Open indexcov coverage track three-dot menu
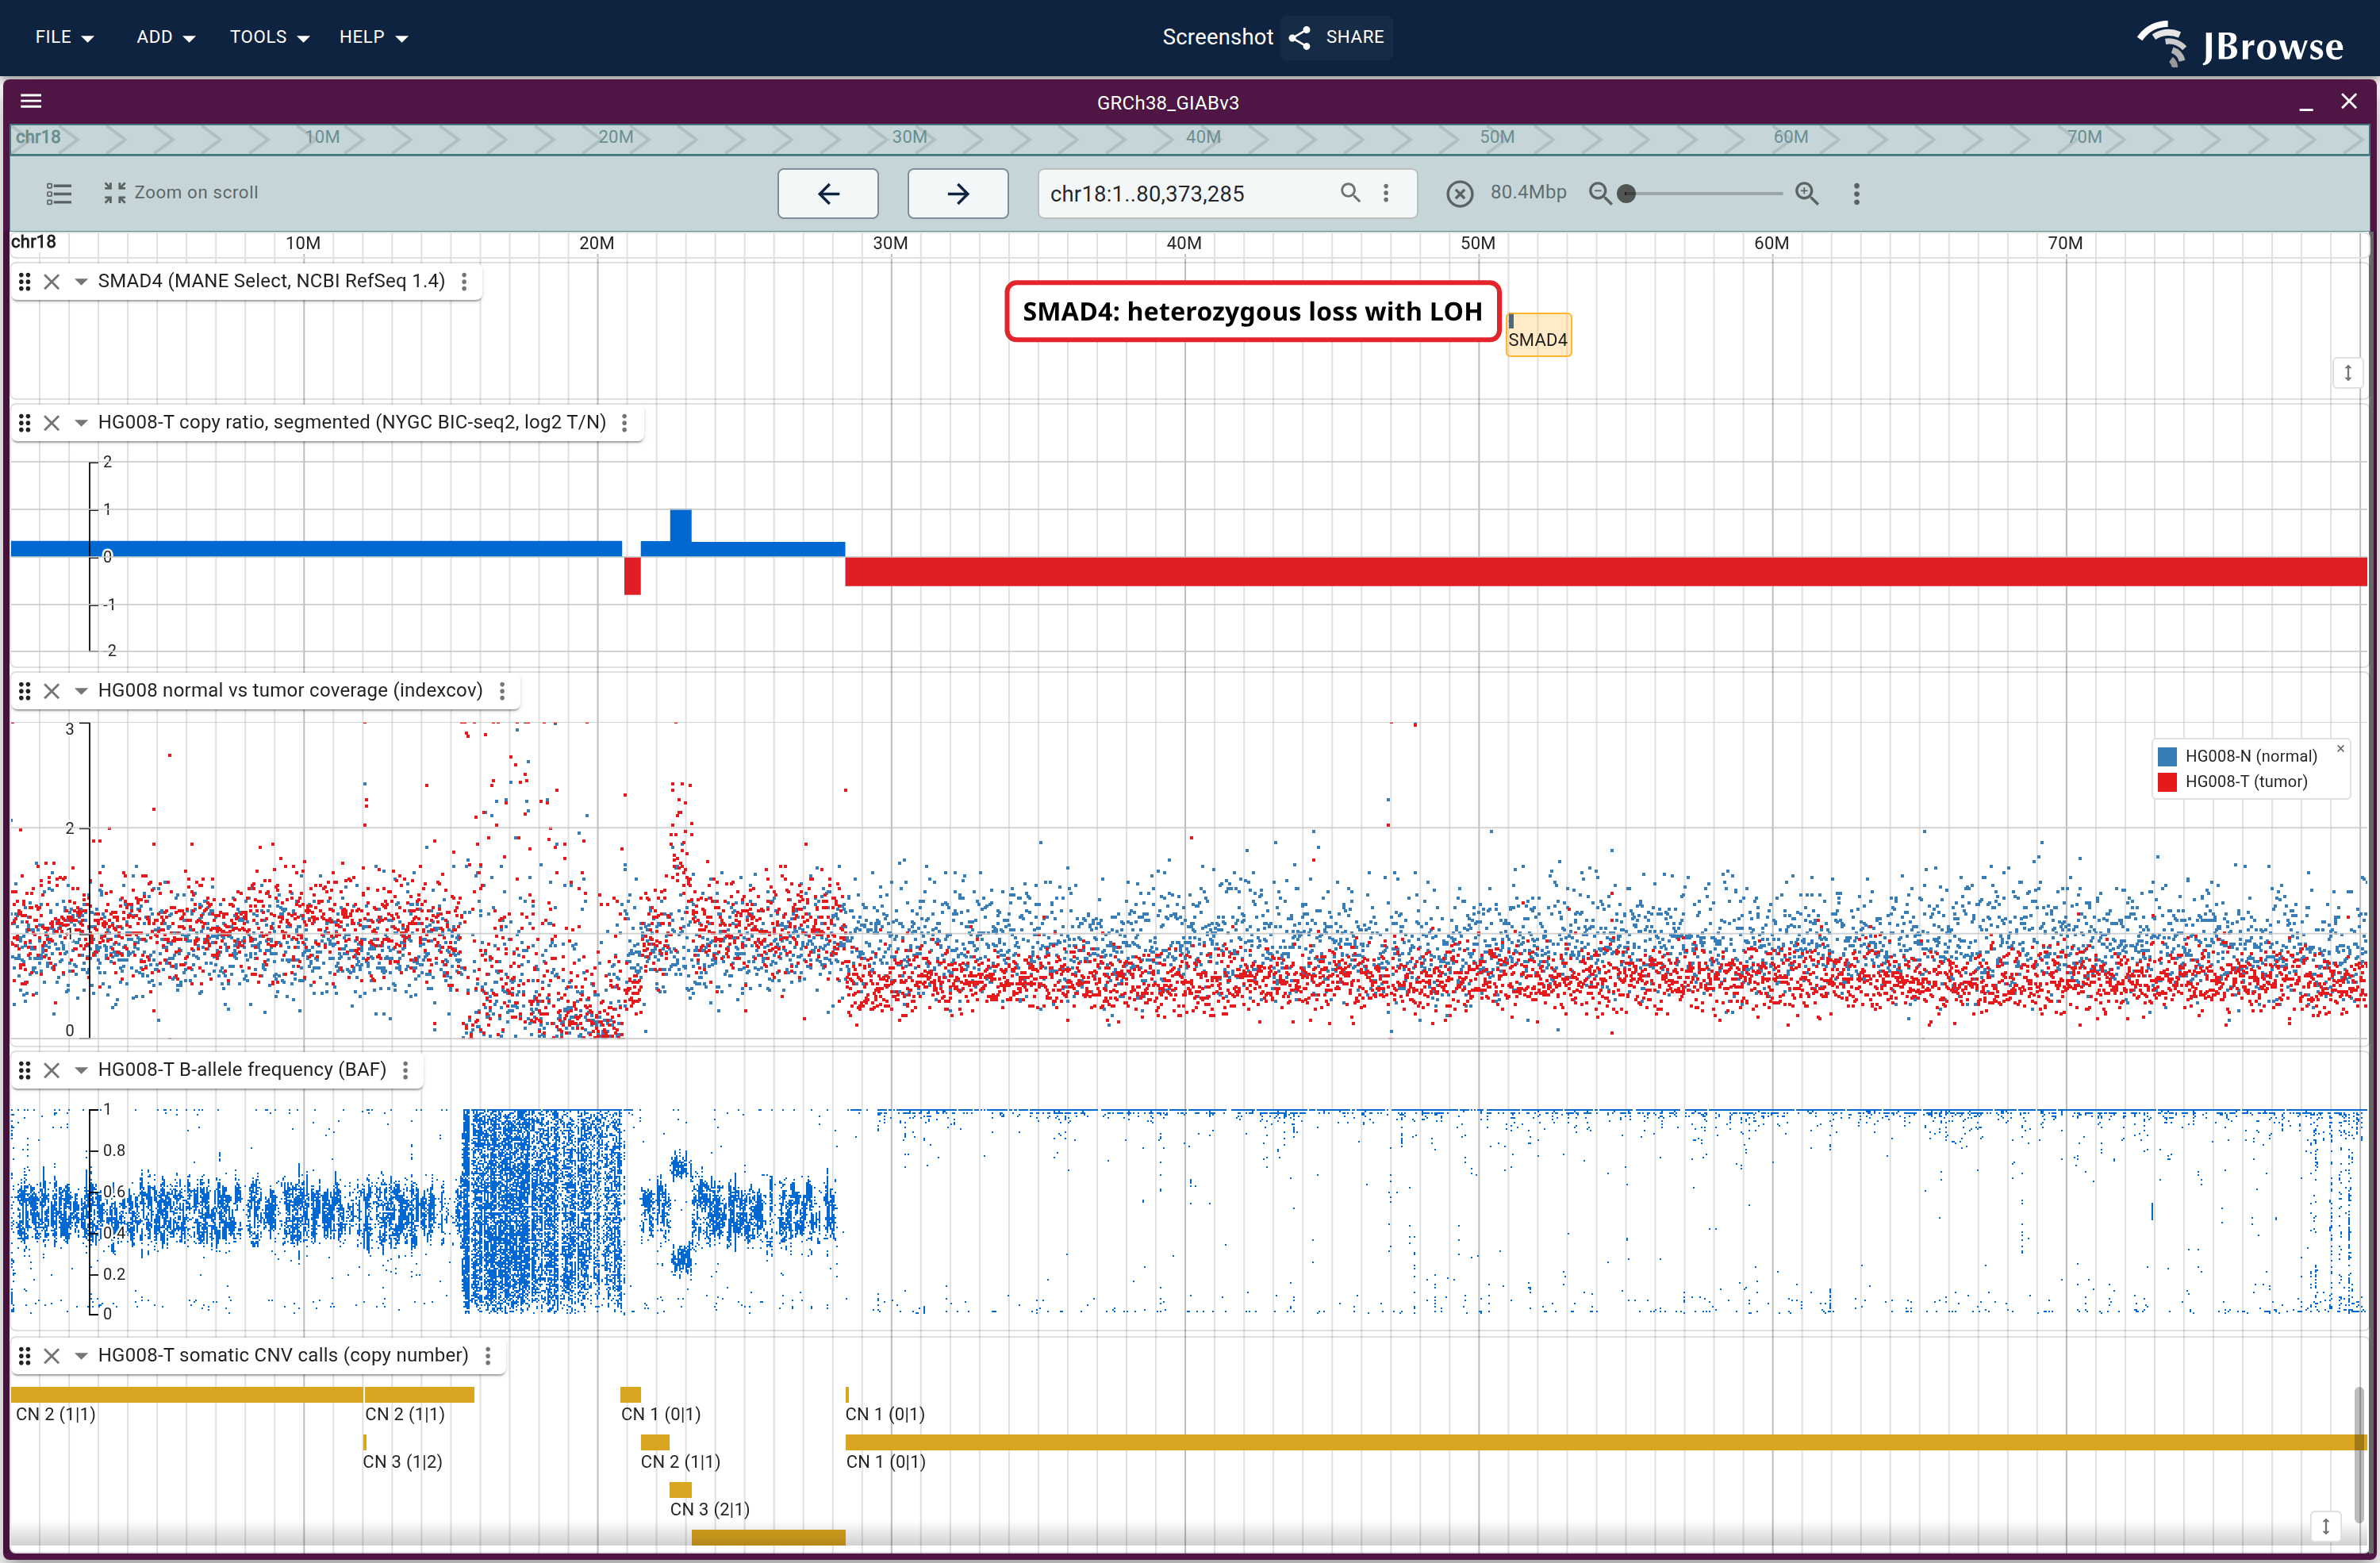The height and width of the screenshot is (1563, 2380). [502, 691]
